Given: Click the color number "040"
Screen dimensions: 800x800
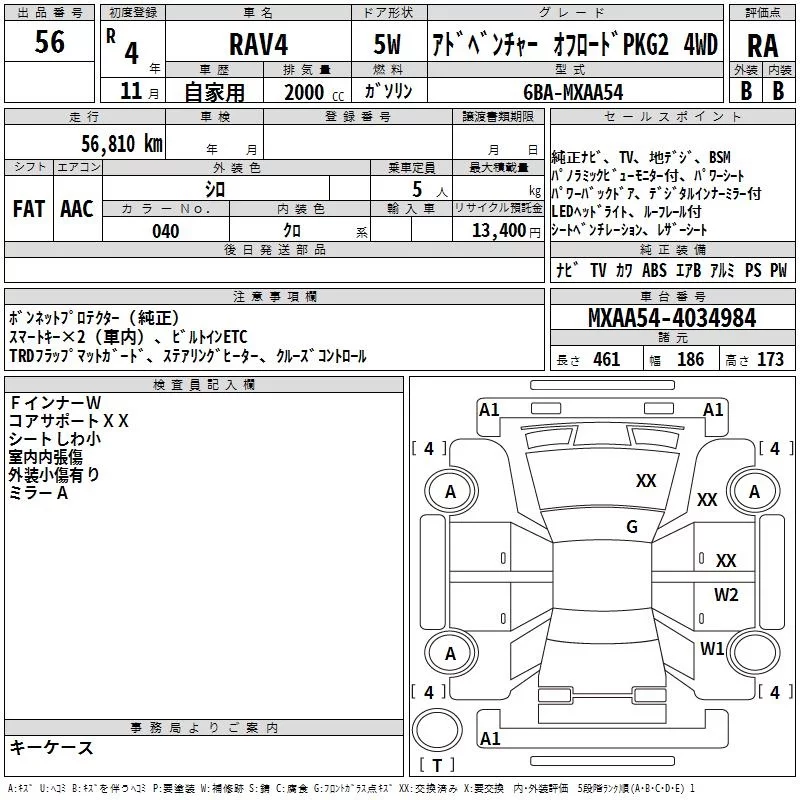Looking at the screenshot, I should pos(165,231).
